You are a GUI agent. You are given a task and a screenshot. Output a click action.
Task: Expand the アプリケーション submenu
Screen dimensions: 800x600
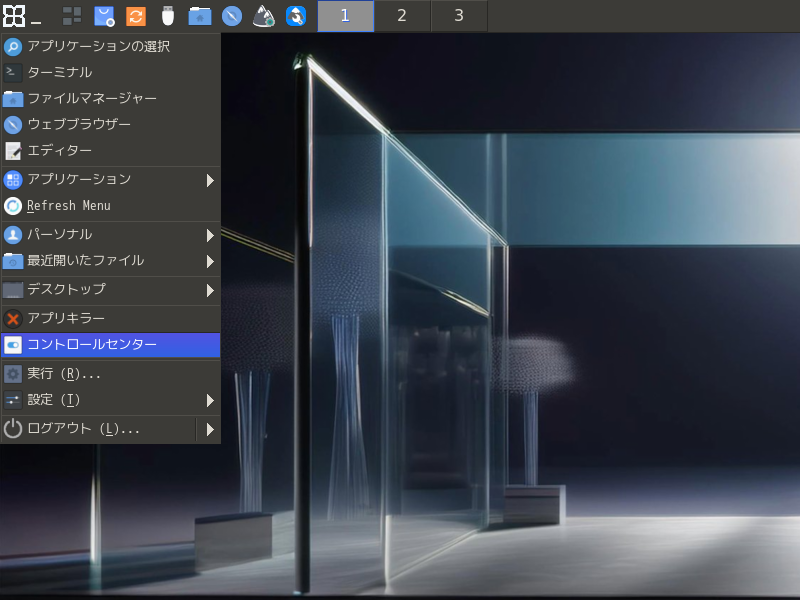point(110,180)
